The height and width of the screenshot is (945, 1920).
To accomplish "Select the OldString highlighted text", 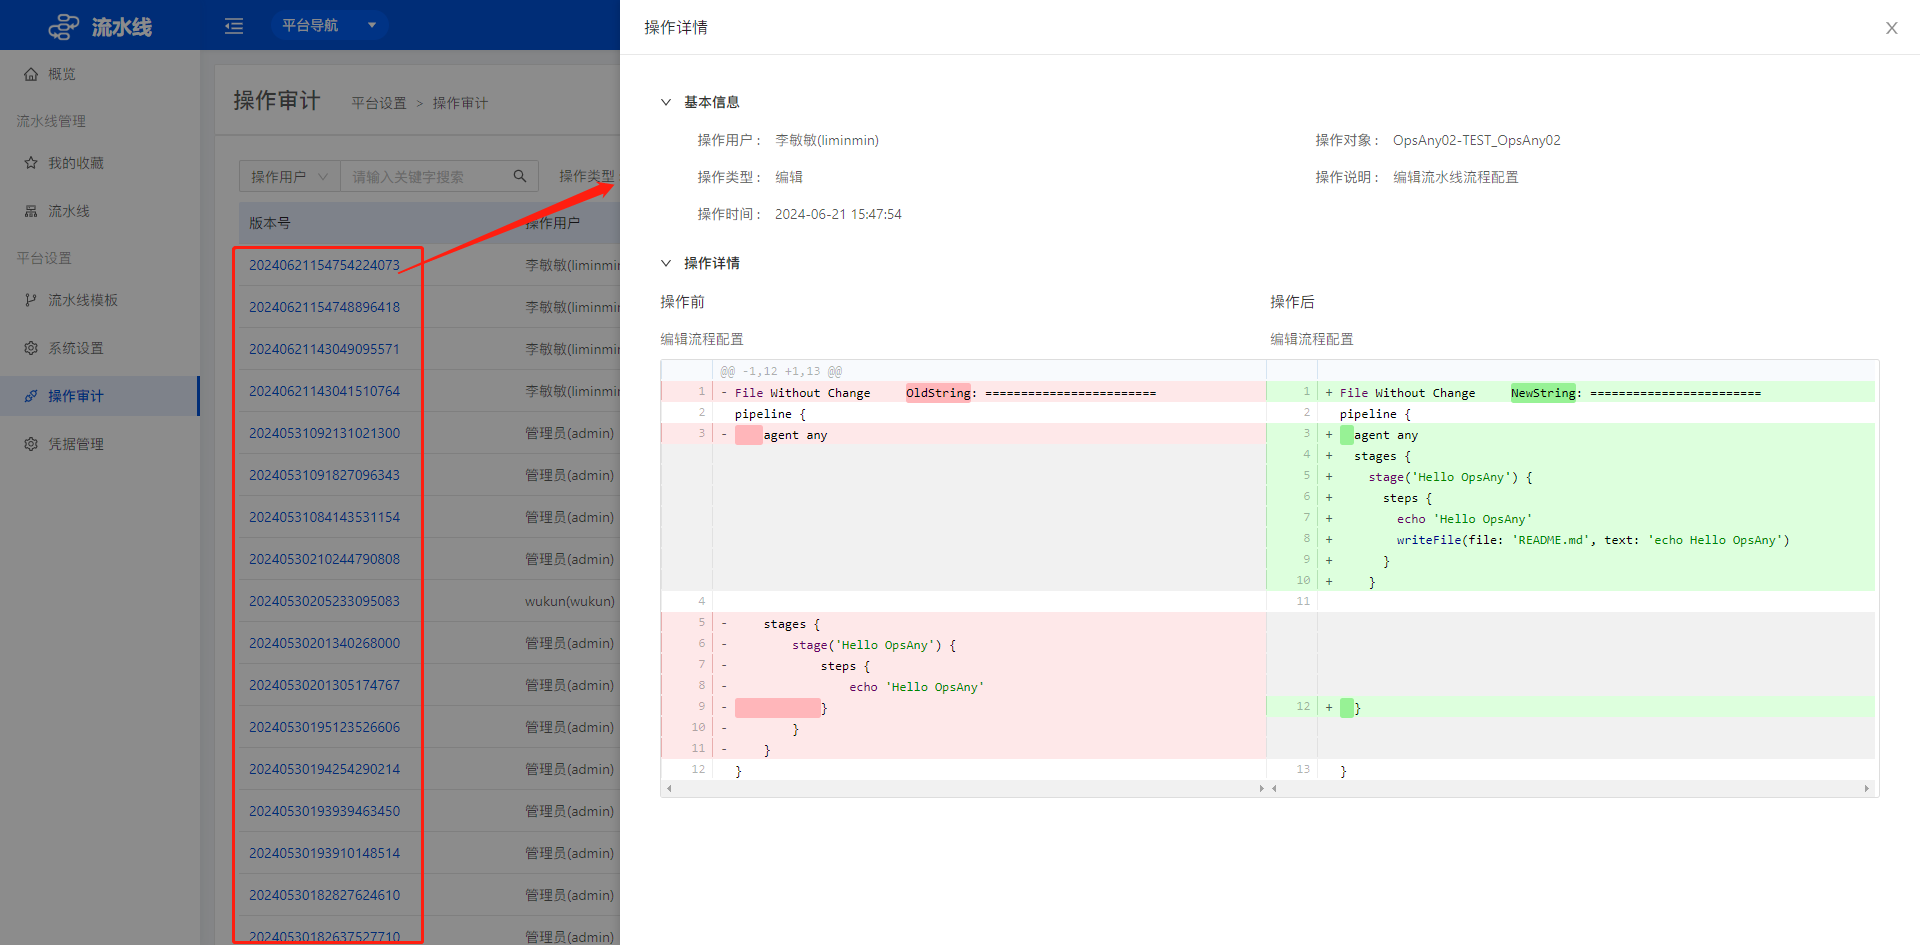I will coord(938,393).
